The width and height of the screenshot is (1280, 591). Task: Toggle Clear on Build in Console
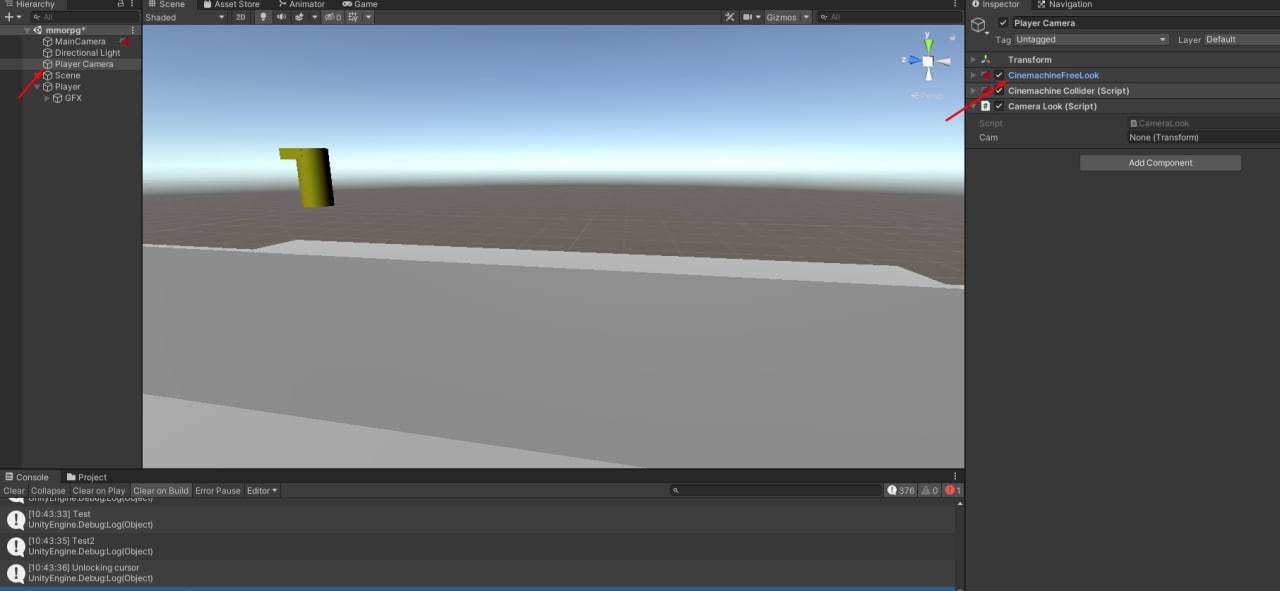[161, 491]
